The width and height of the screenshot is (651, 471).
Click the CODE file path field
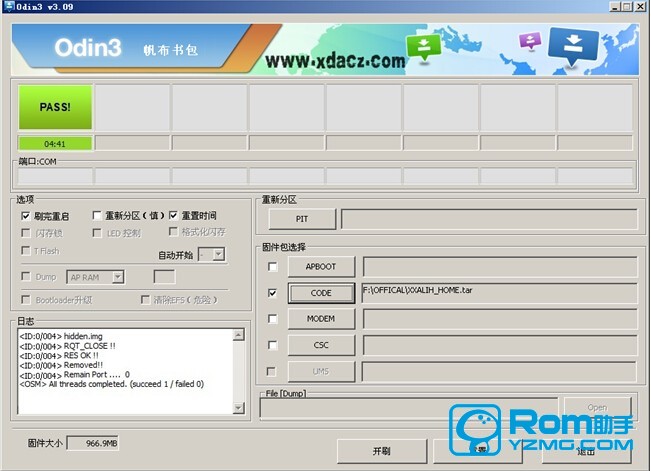[x=500, y=293]
